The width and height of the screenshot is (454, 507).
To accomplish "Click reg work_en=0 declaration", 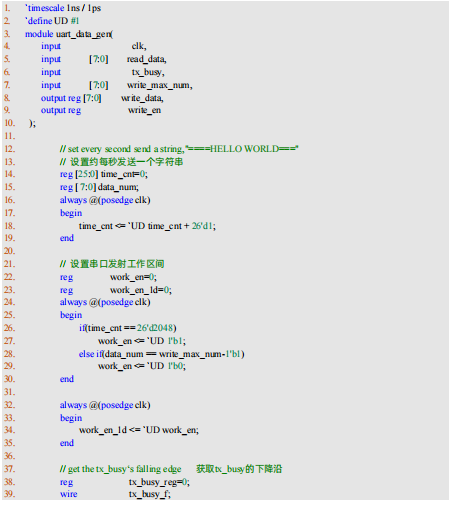I will coord(108,277).
